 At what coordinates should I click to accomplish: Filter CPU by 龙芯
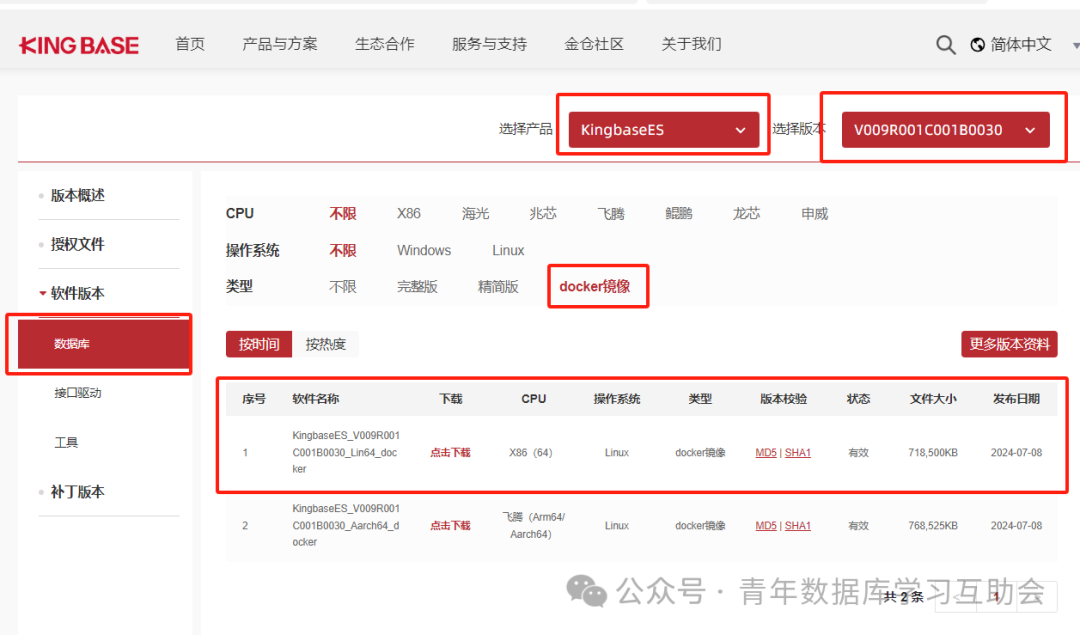pyautogui.click(x=747, y=214)
